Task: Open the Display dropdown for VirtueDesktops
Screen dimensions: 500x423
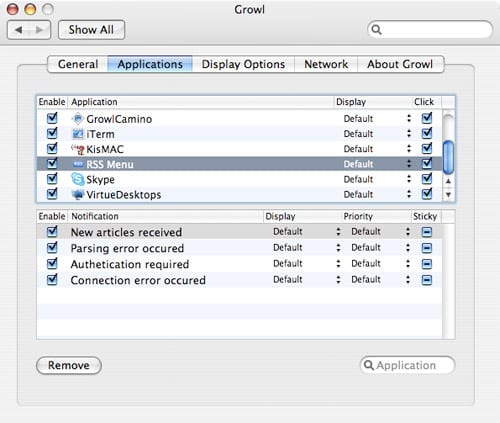Action: click(x=377, y=194)
